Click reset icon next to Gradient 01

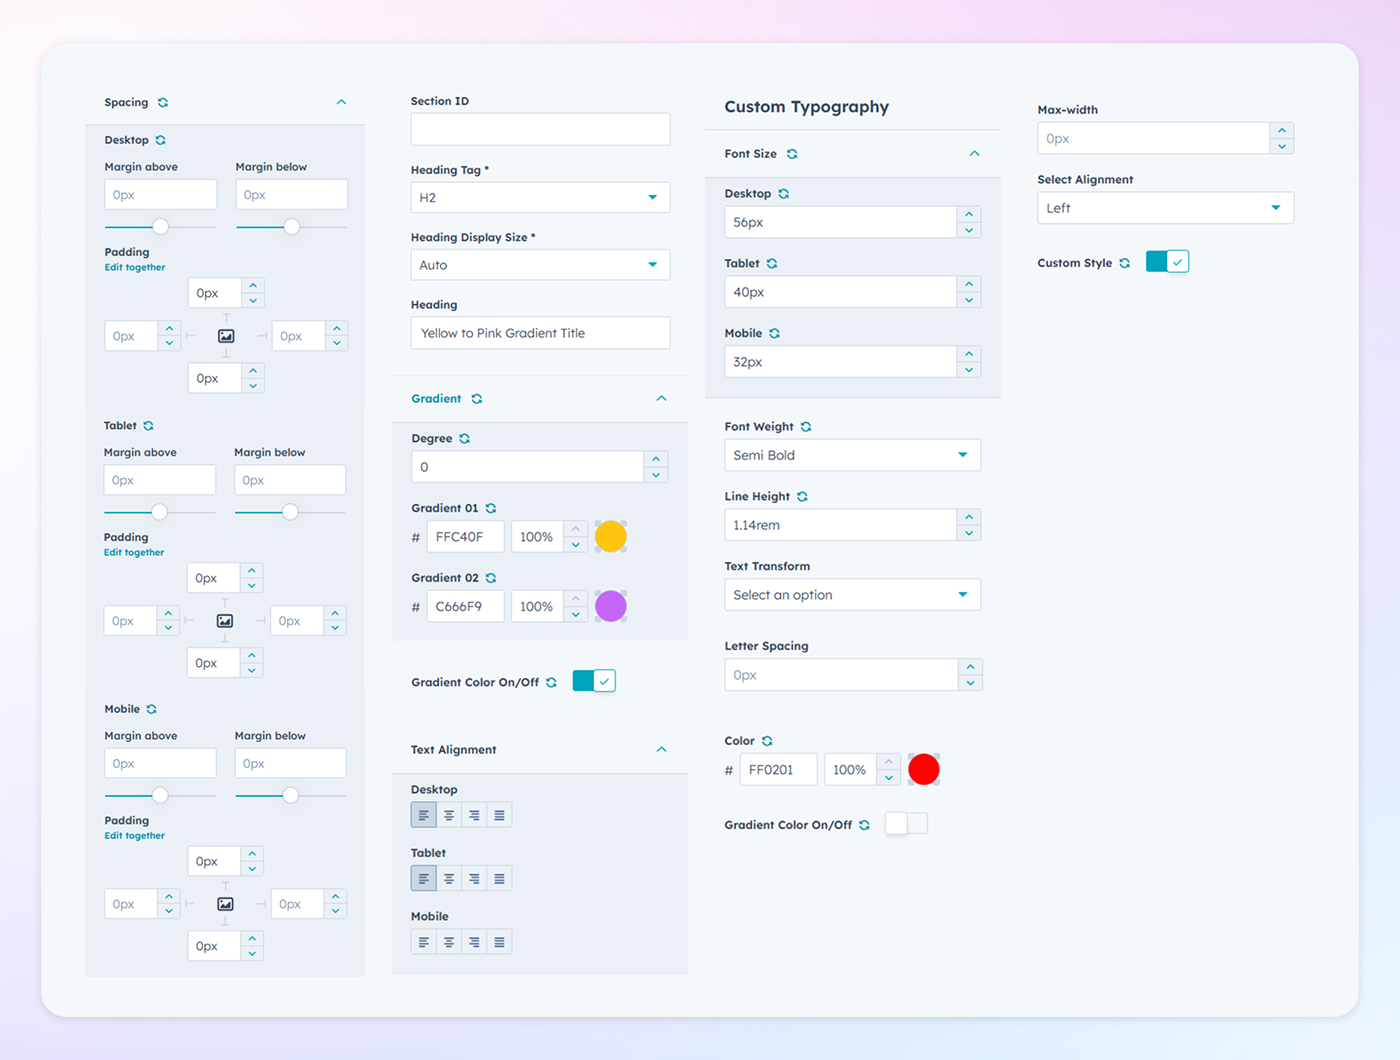click(x=491, y=509)
